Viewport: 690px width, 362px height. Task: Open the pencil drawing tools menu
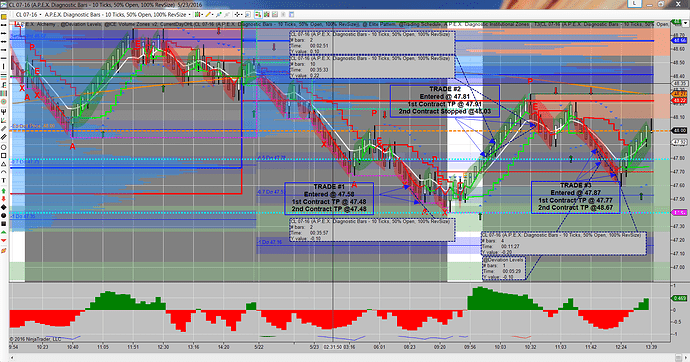pos(210,15)
